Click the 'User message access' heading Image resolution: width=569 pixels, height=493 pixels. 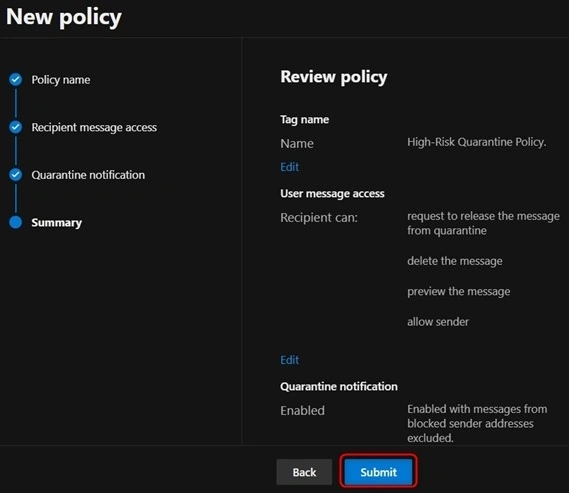tap(332, 193)
